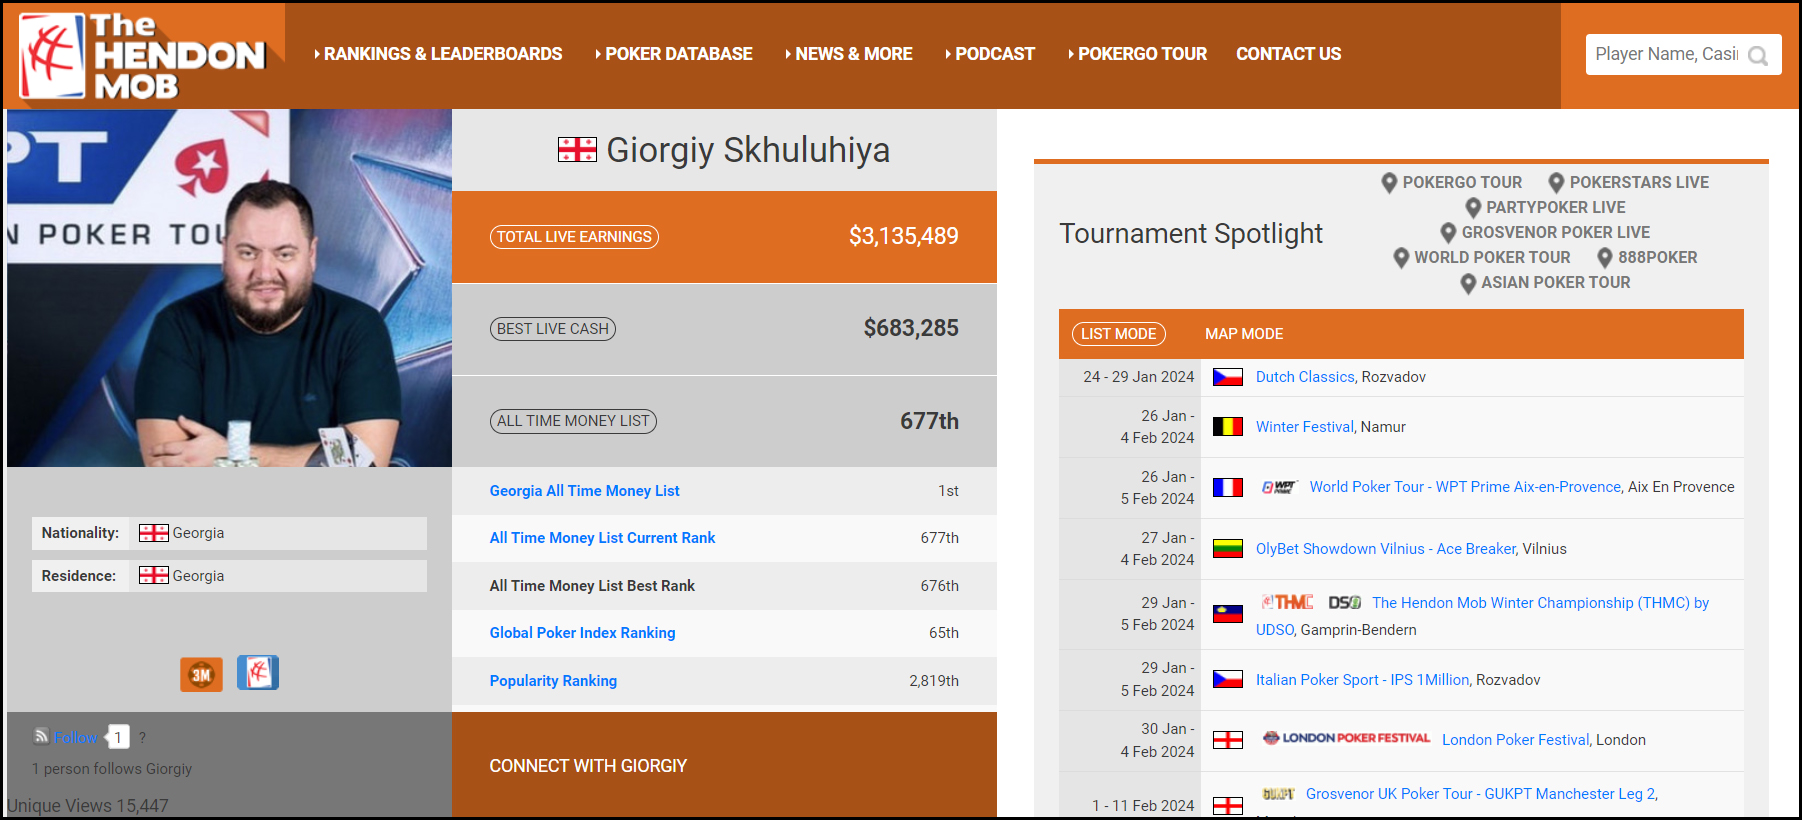1802x820 pixels.
Task: Expand the News & More menu
Action: pyautogui.click(x=849, y=54)
